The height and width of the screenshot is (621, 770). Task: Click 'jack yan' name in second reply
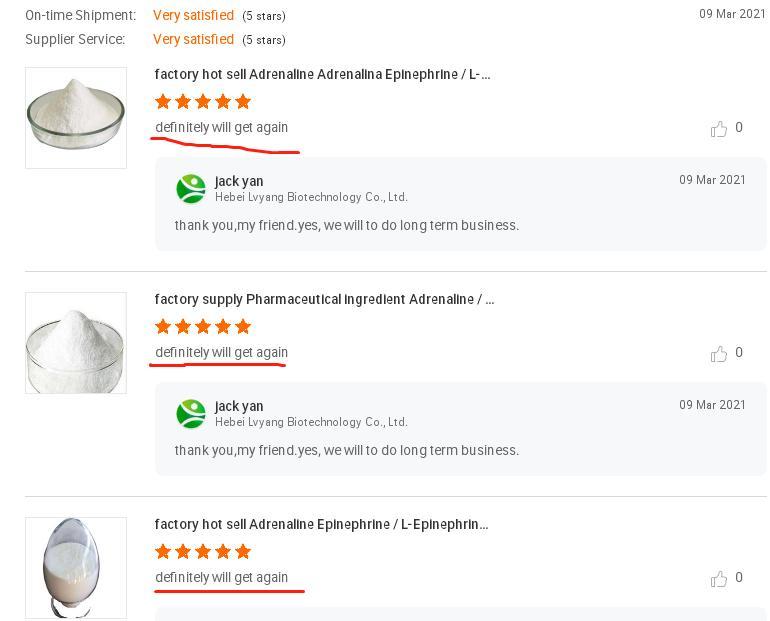239,406
